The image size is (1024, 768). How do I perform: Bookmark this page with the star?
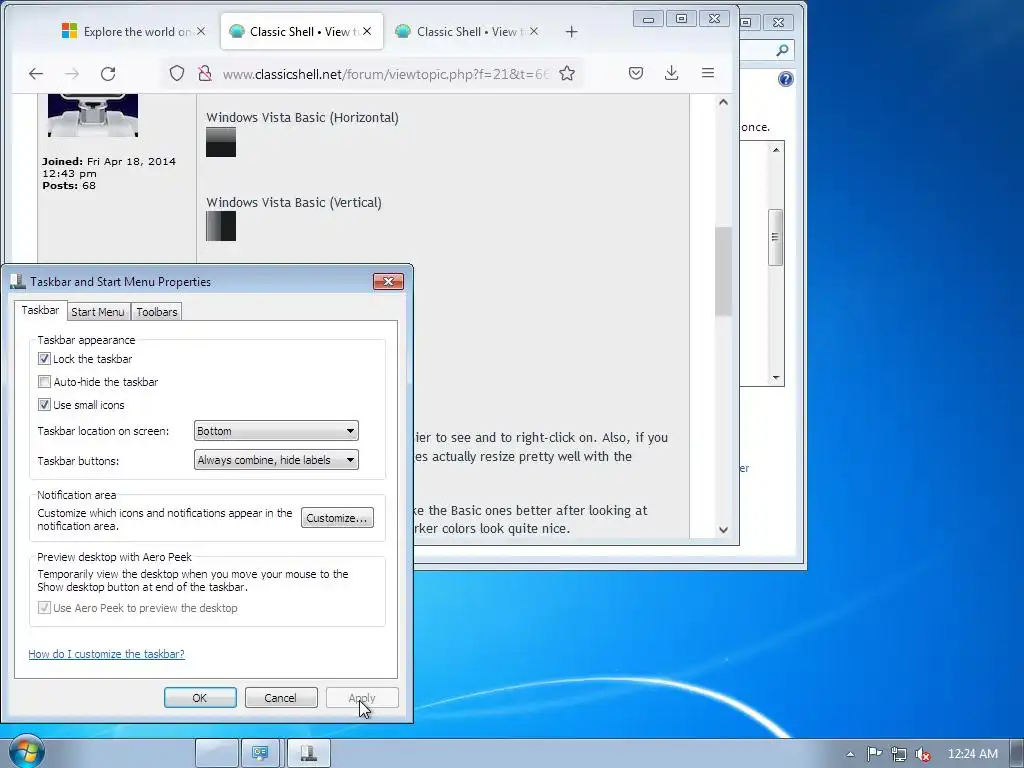coord(567,73)
